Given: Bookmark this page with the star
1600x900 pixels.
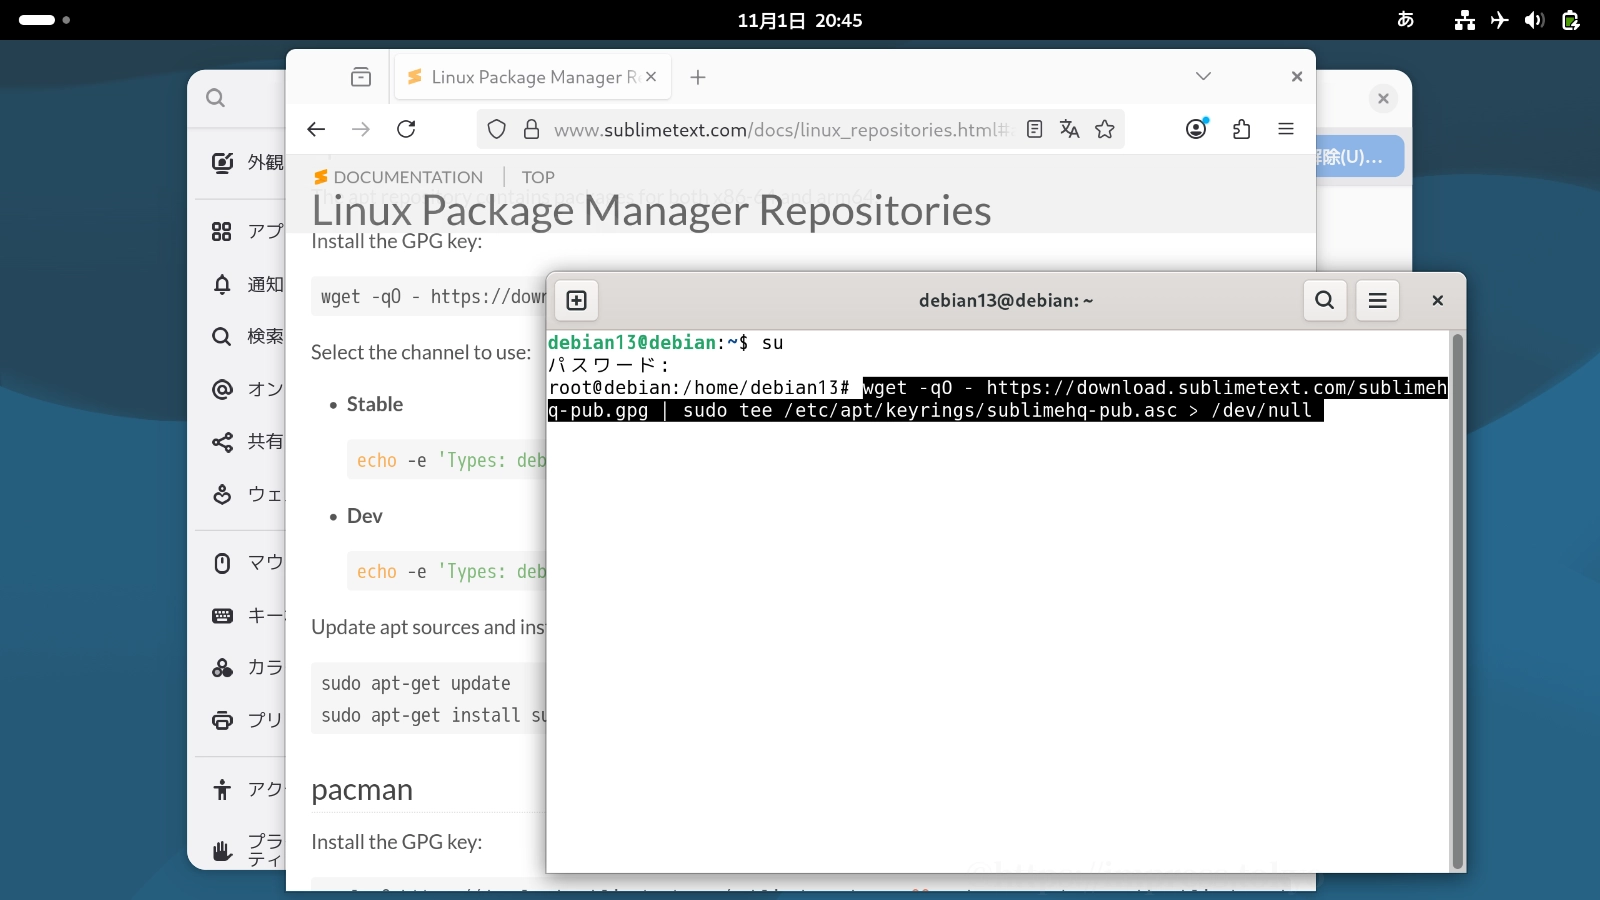Looking at the screenshot, I should [x=1105, y=129].
